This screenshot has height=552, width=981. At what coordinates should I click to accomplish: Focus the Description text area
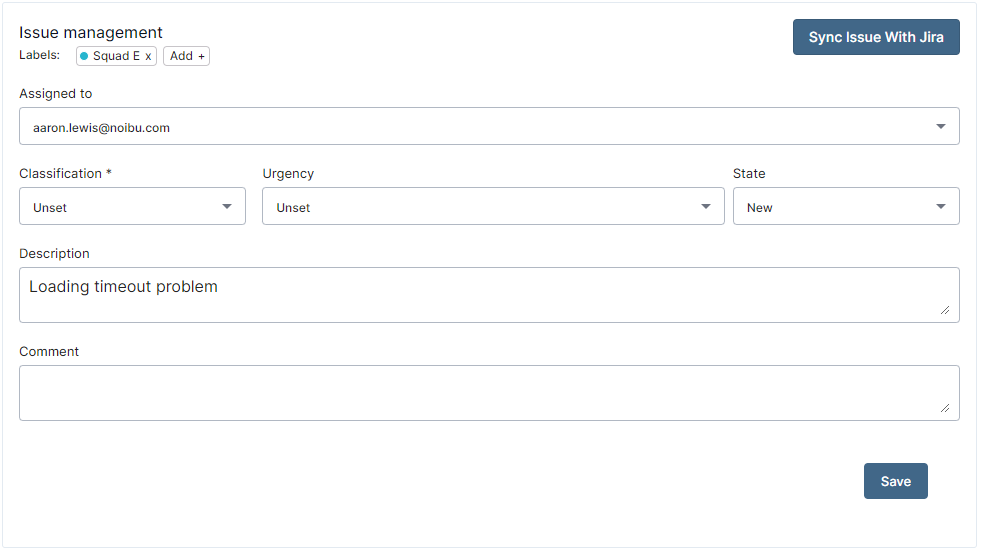[489, 295]
